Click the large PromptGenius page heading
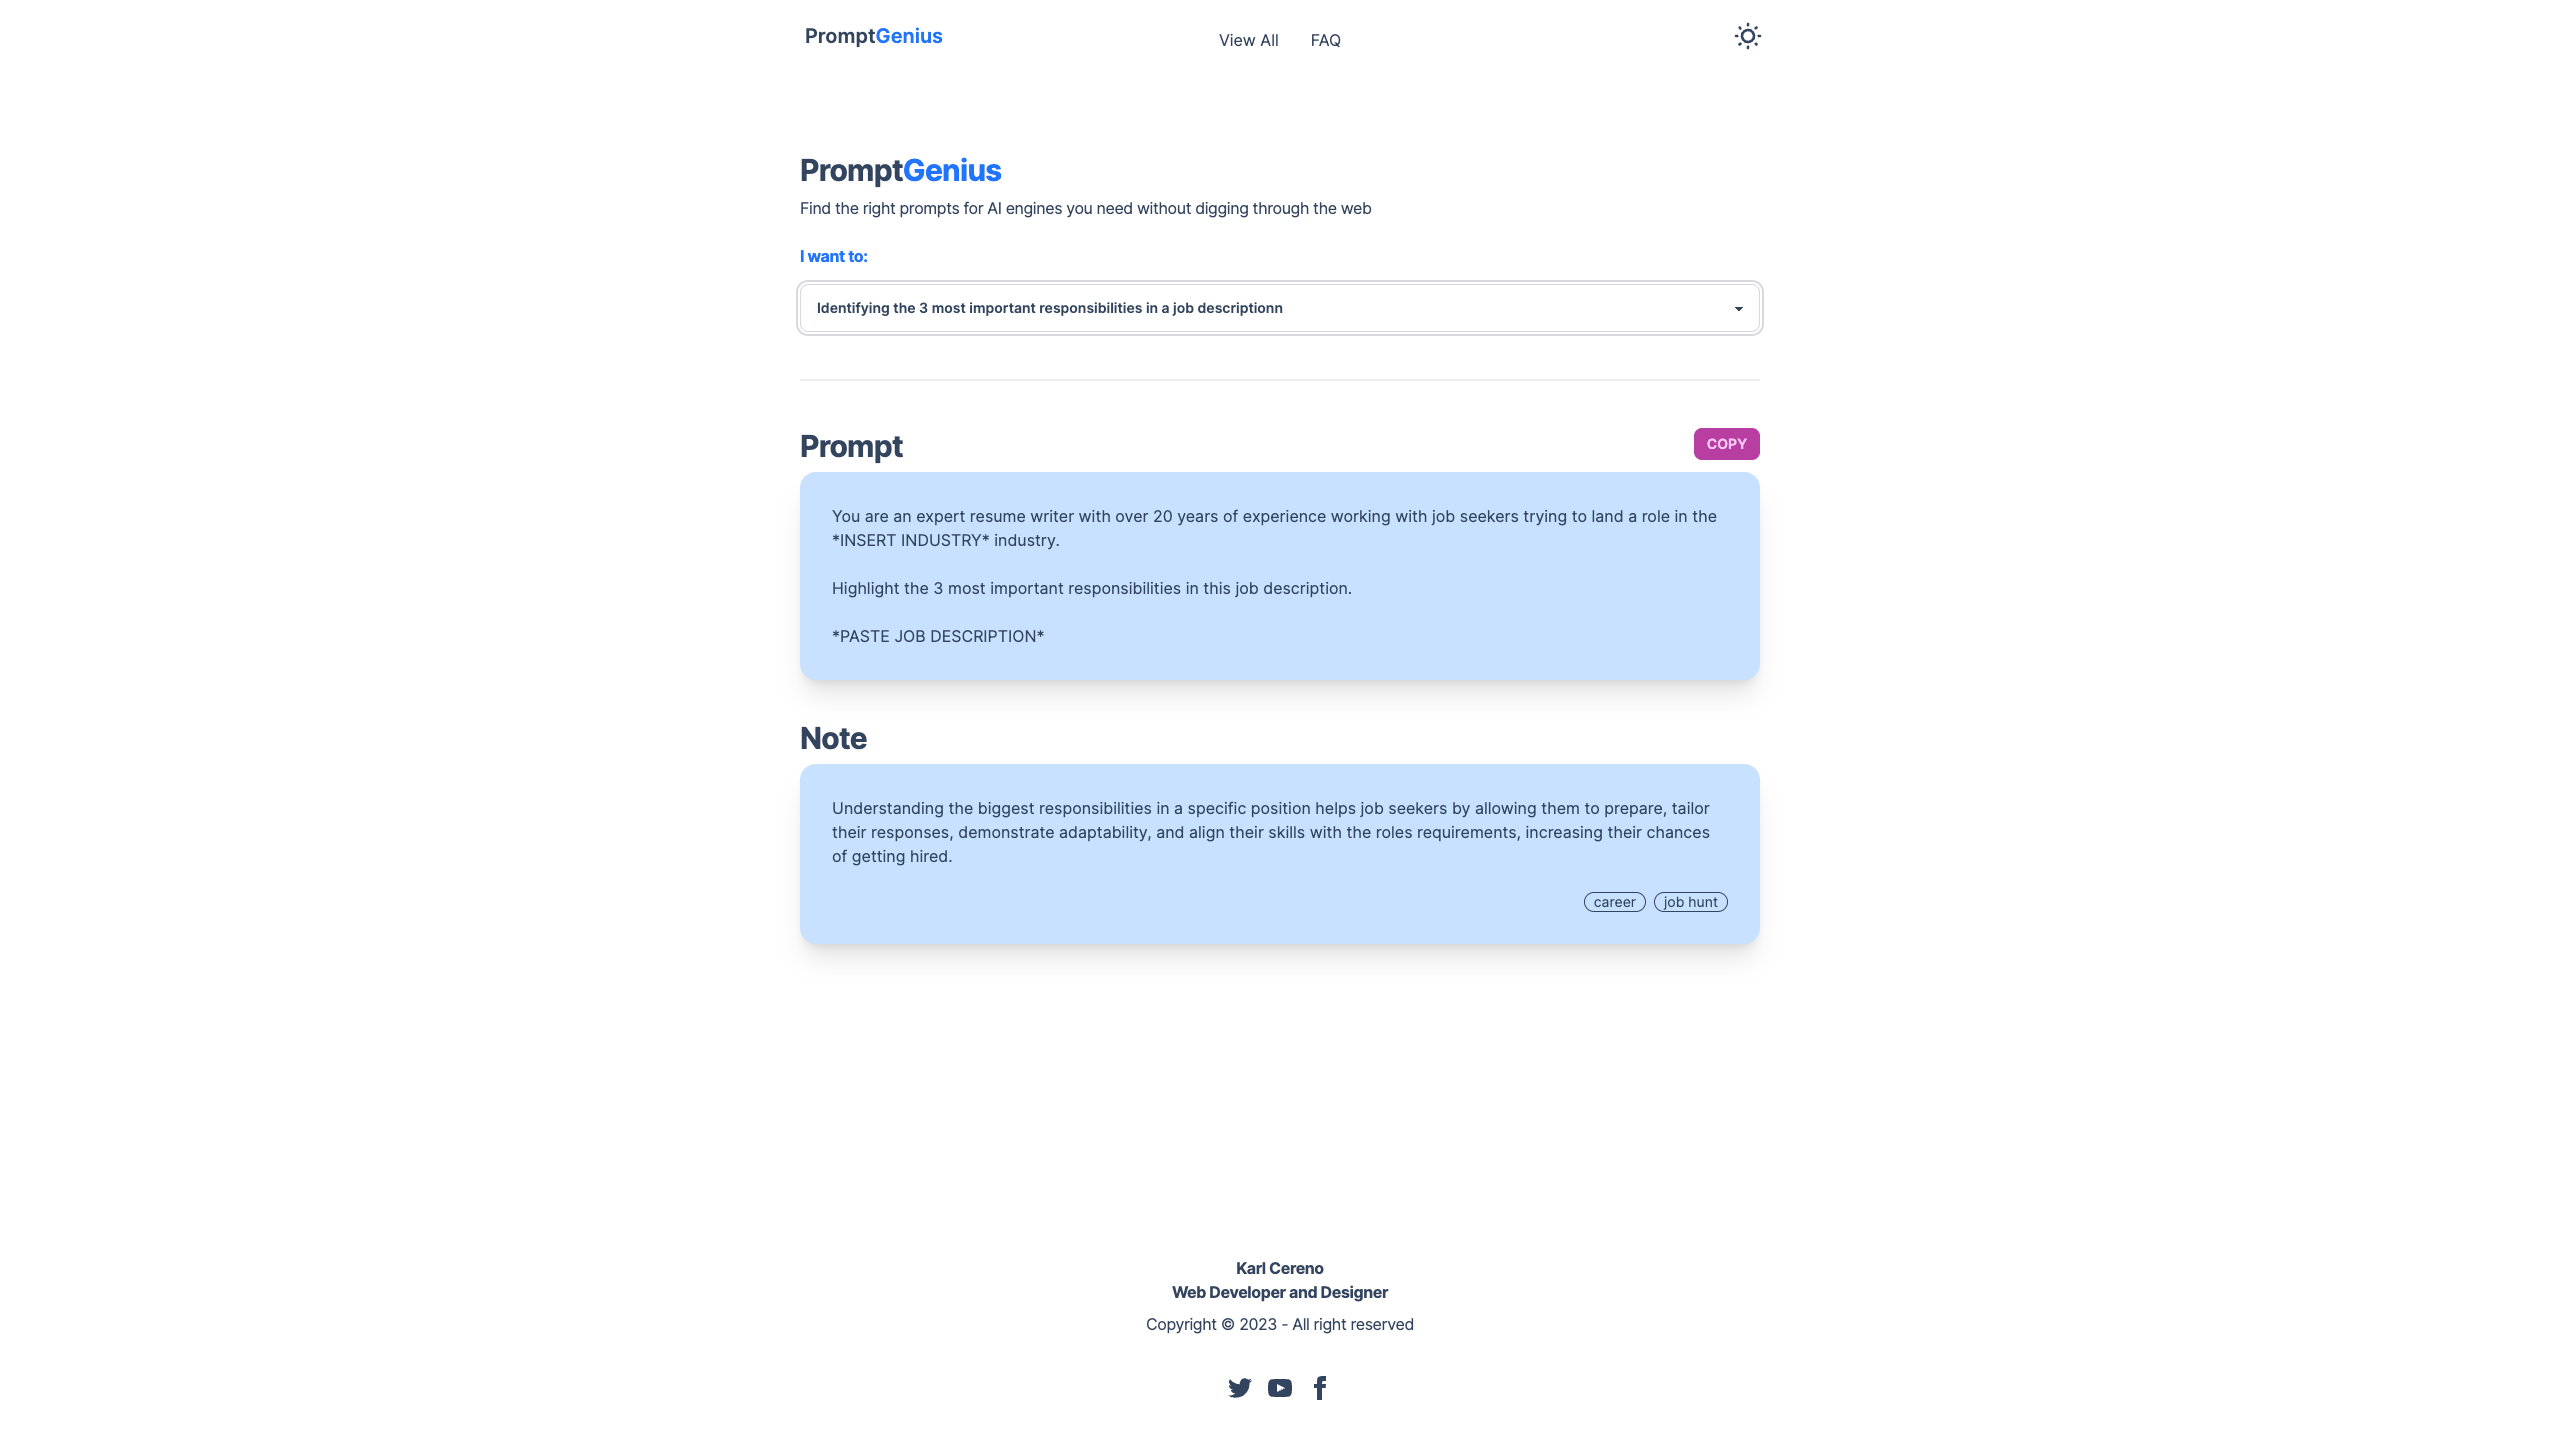This screenshot has width=2560, height=1440. click(900, 171)
